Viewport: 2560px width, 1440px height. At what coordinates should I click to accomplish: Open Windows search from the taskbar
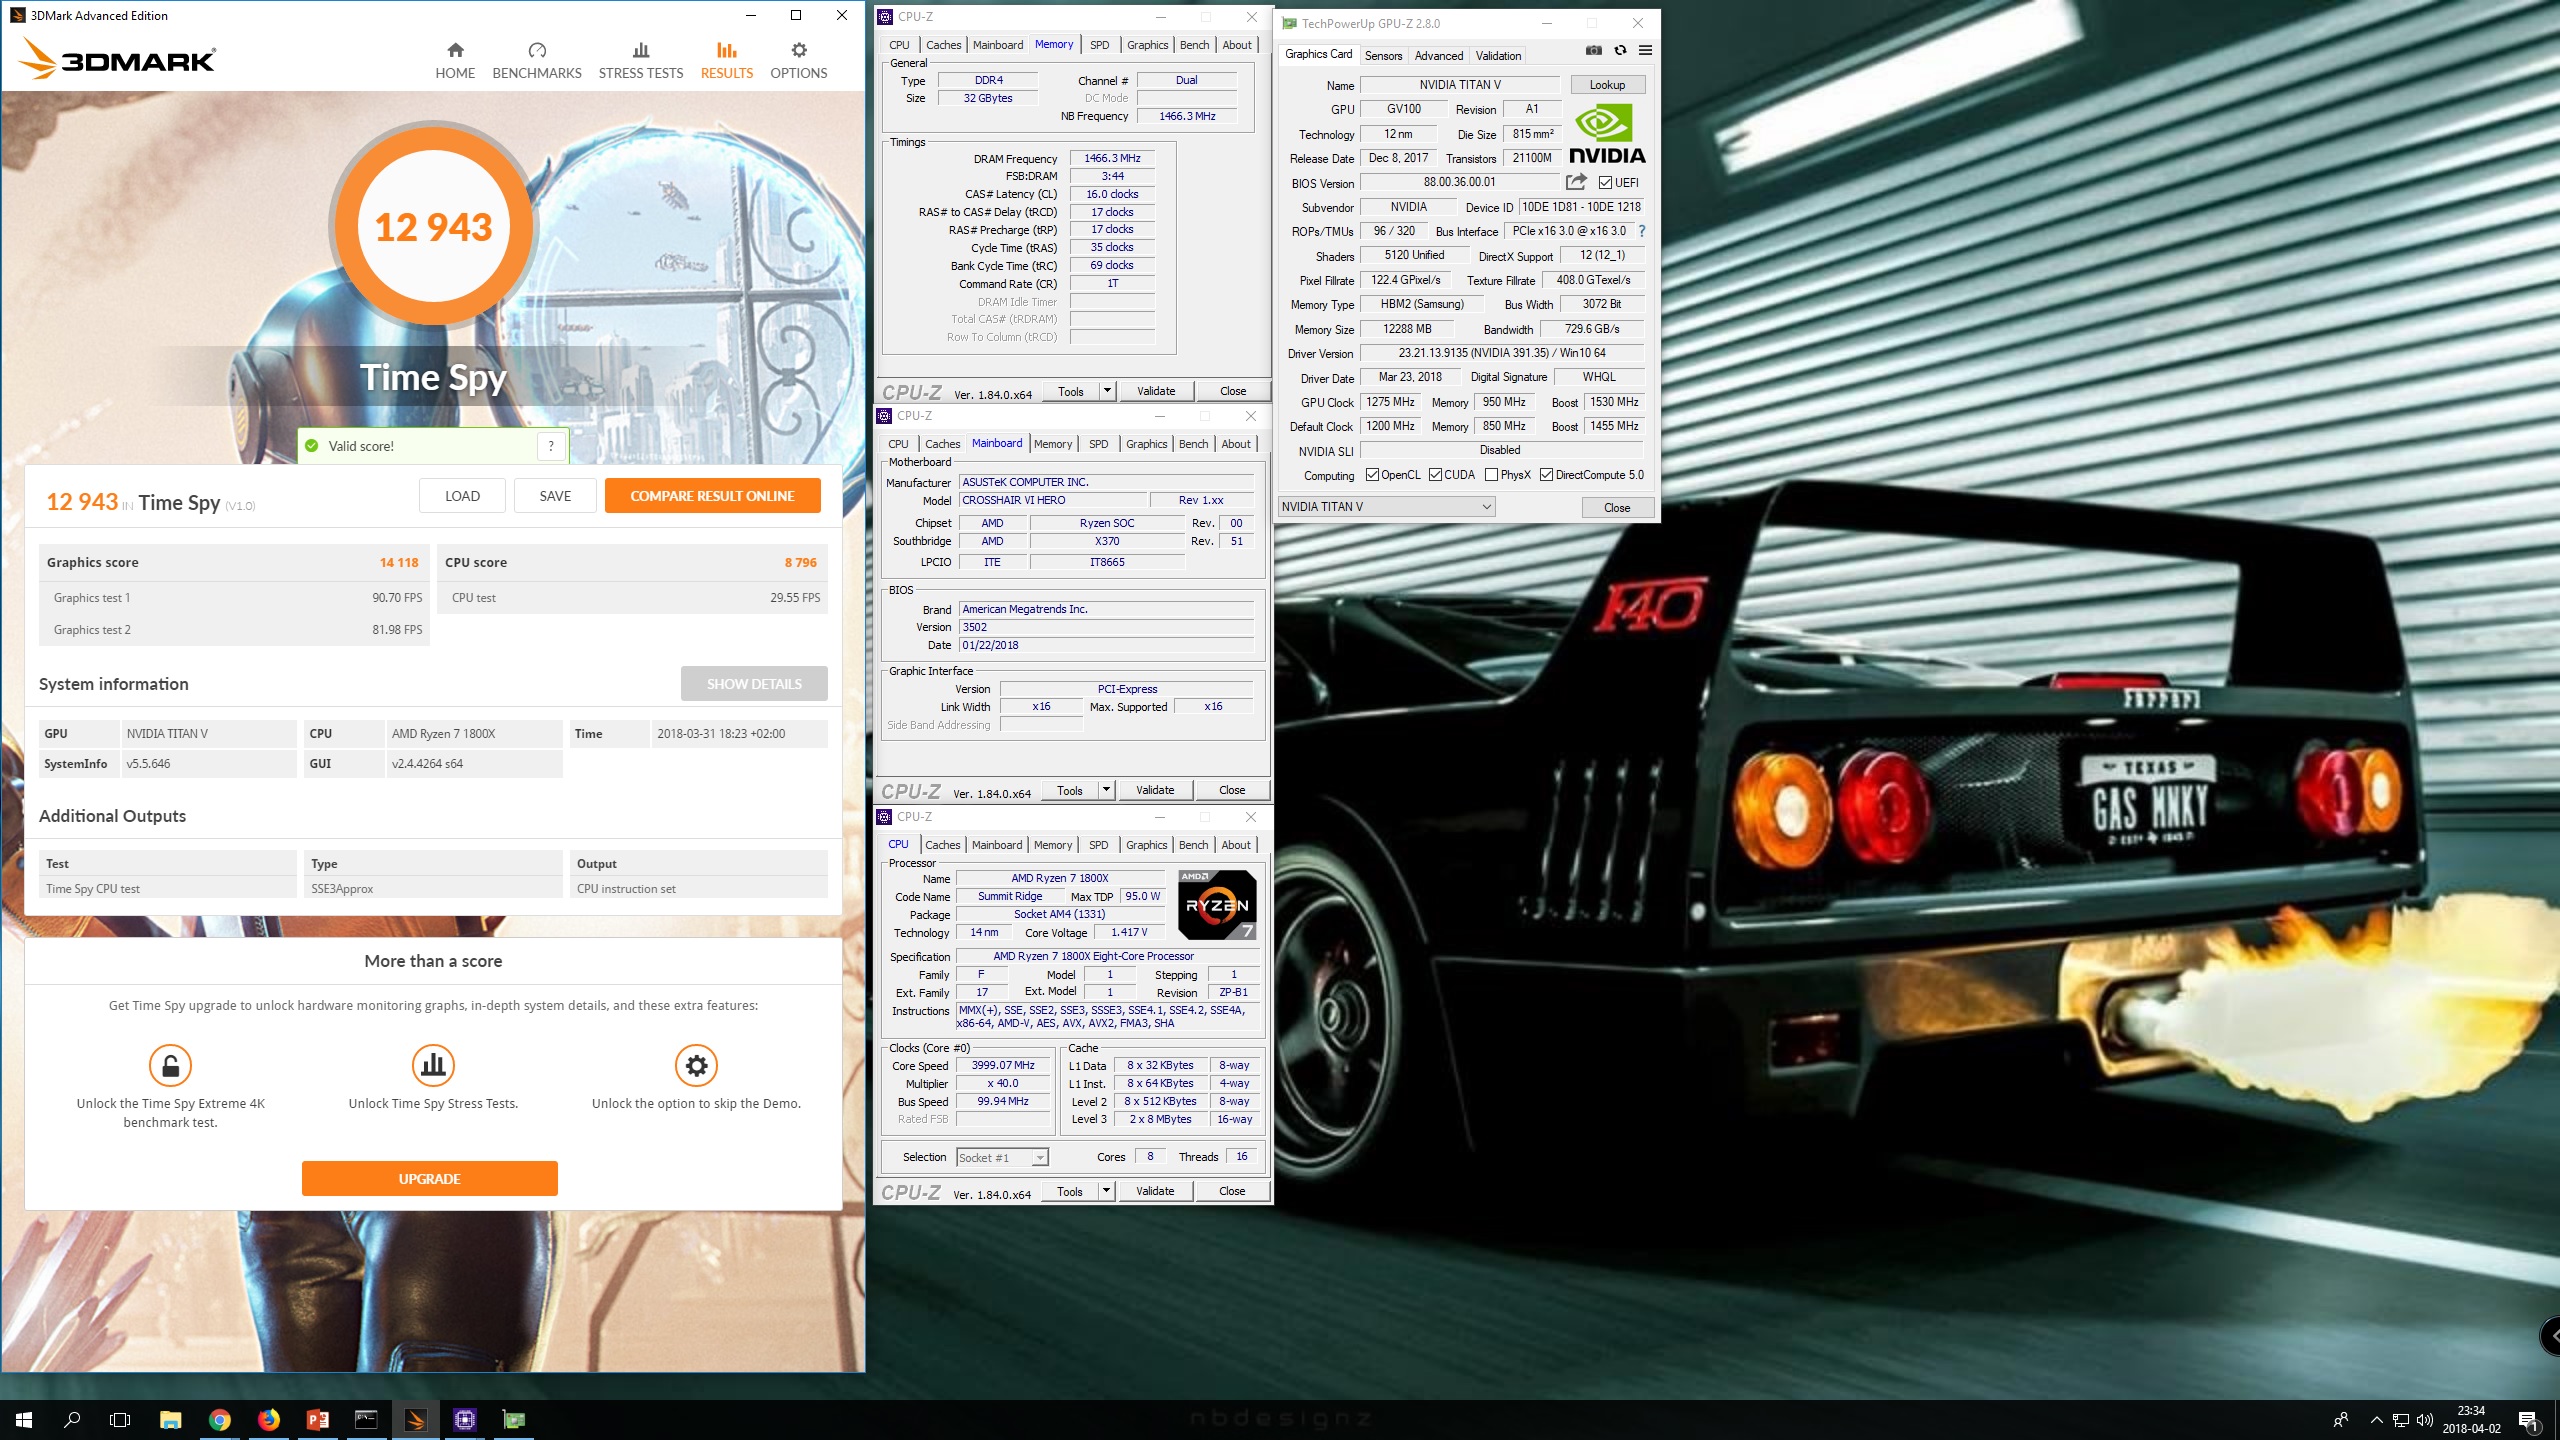72,1420
